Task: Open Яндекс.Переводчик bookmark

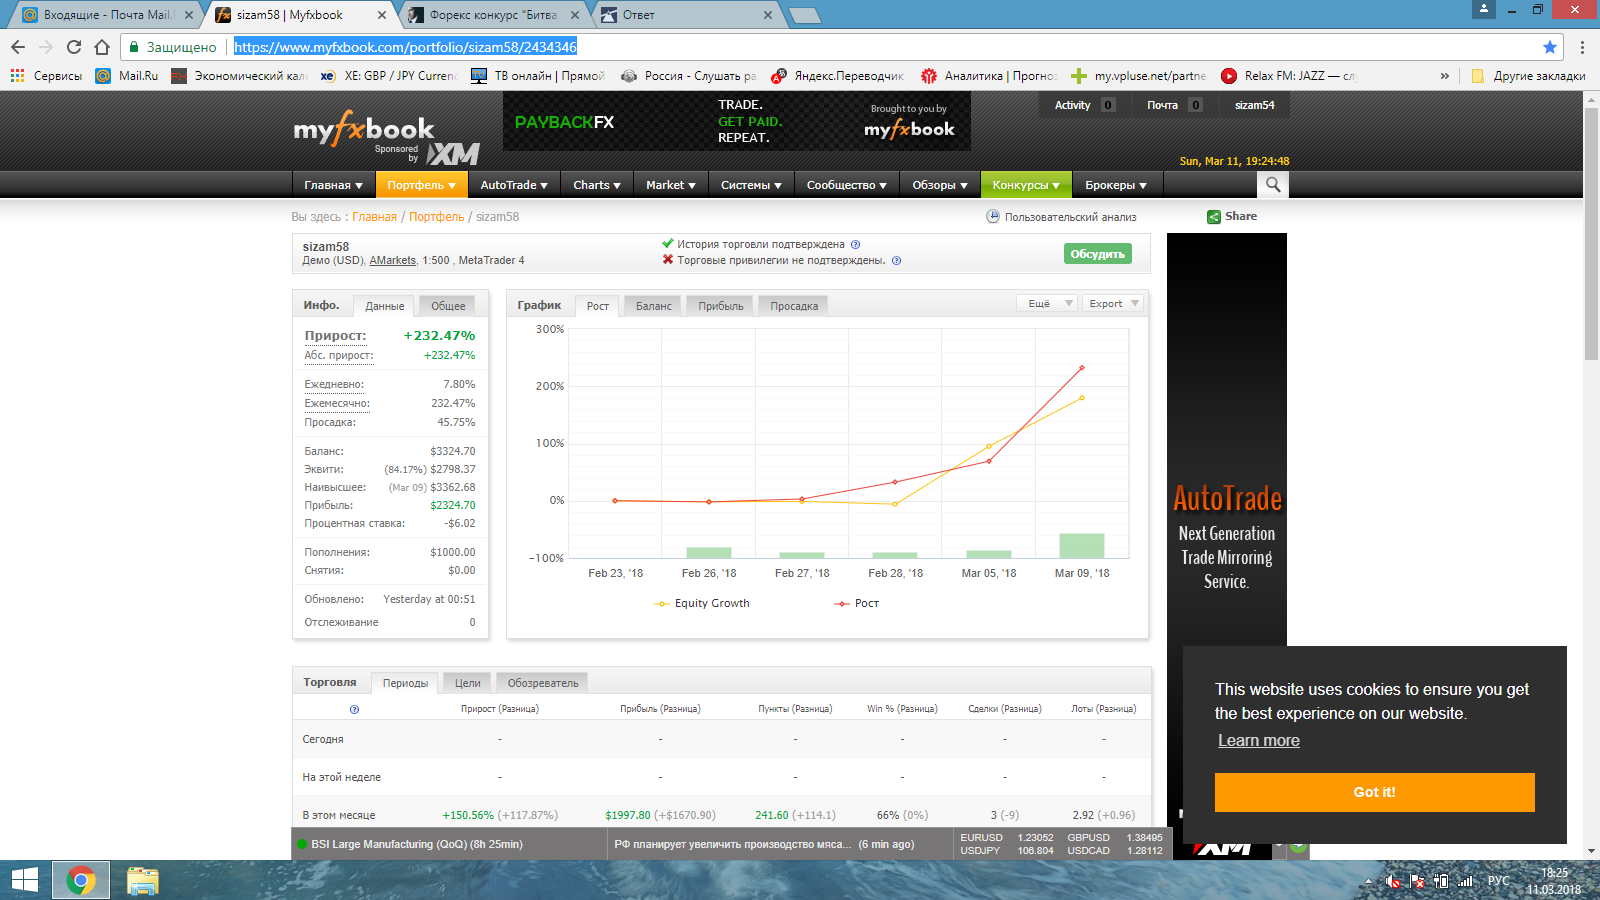Action: (x=837, y=76)
